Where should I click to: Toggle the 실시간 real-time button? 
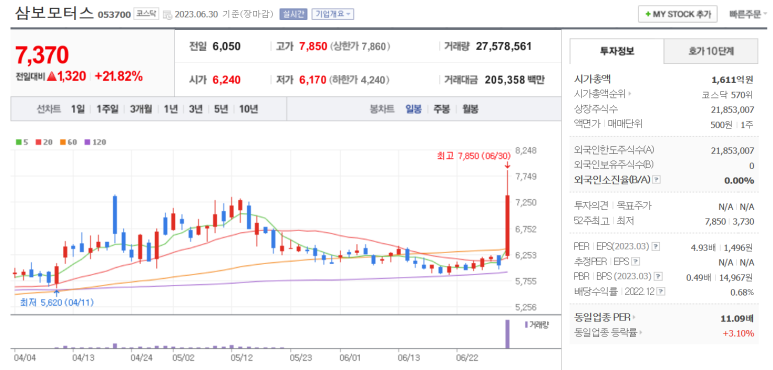click(293, 14)
